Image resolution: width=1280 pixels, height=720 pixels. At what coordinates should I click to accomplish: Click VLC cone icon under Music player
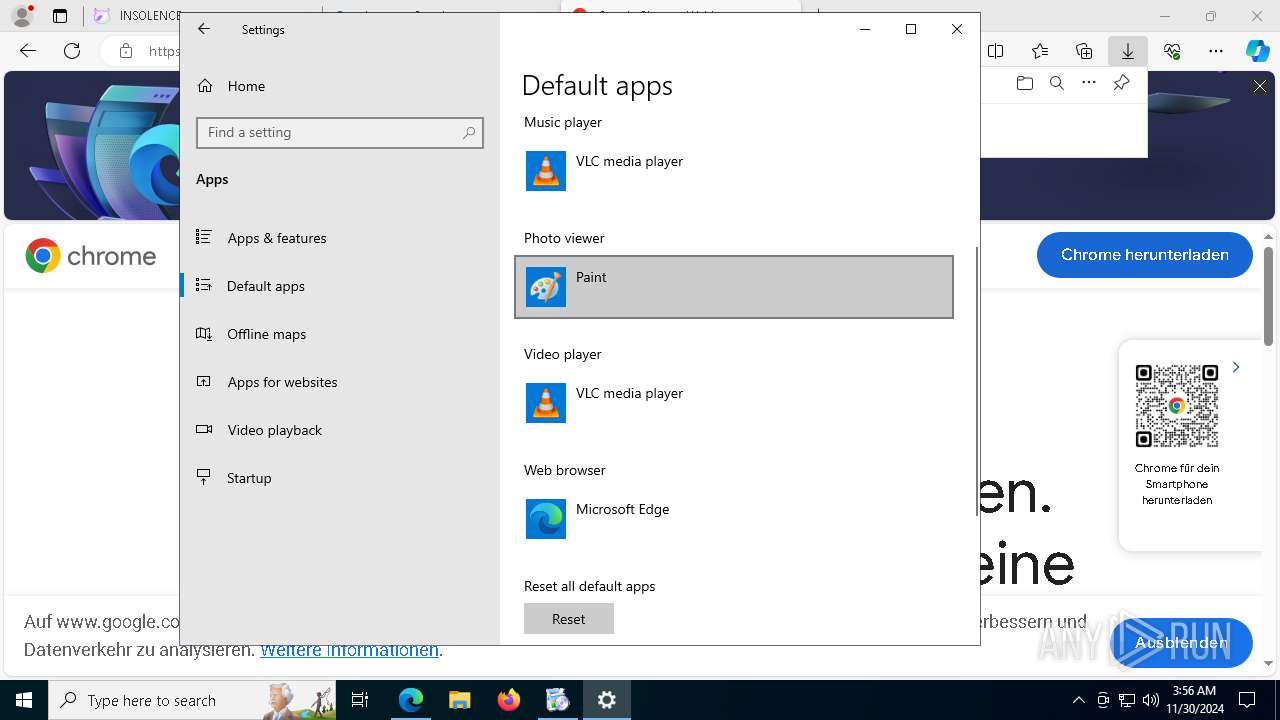(546, 171)
